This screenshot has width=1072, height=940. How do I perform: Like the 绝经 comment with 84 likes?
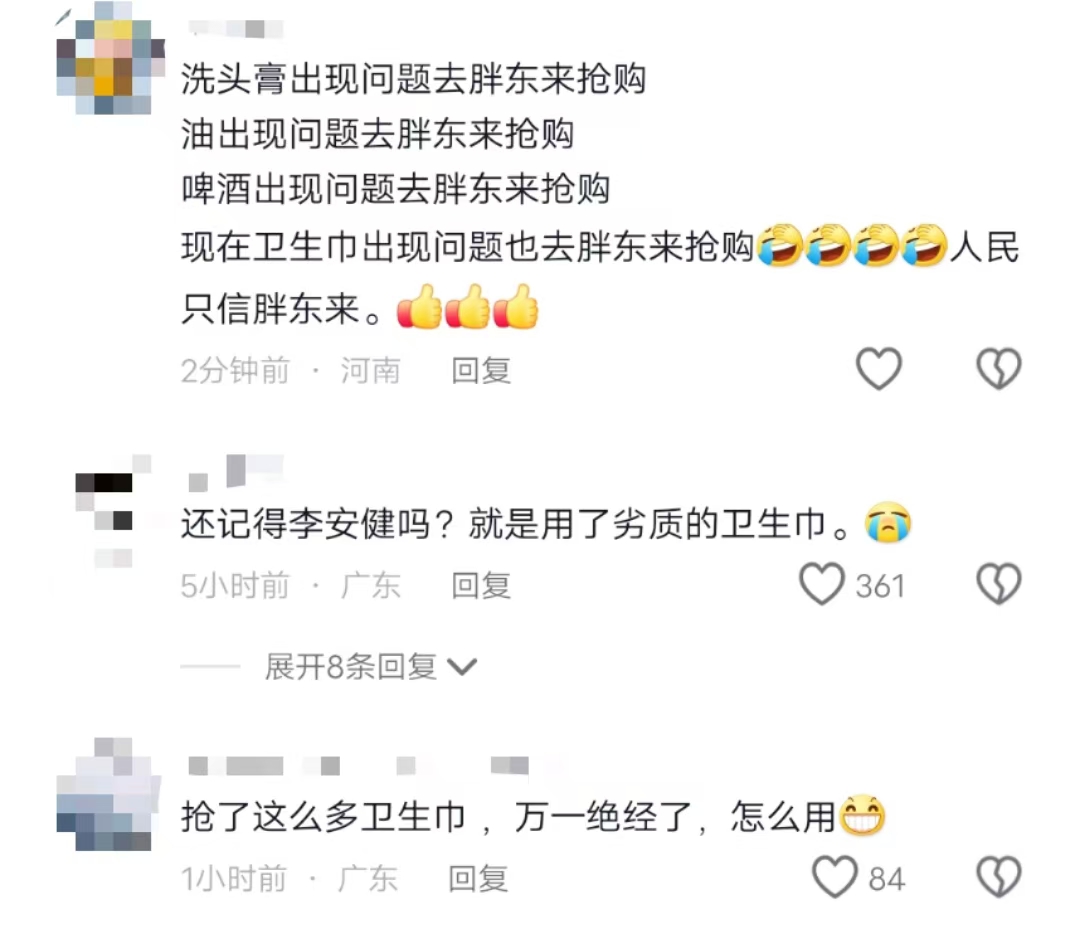835,877
